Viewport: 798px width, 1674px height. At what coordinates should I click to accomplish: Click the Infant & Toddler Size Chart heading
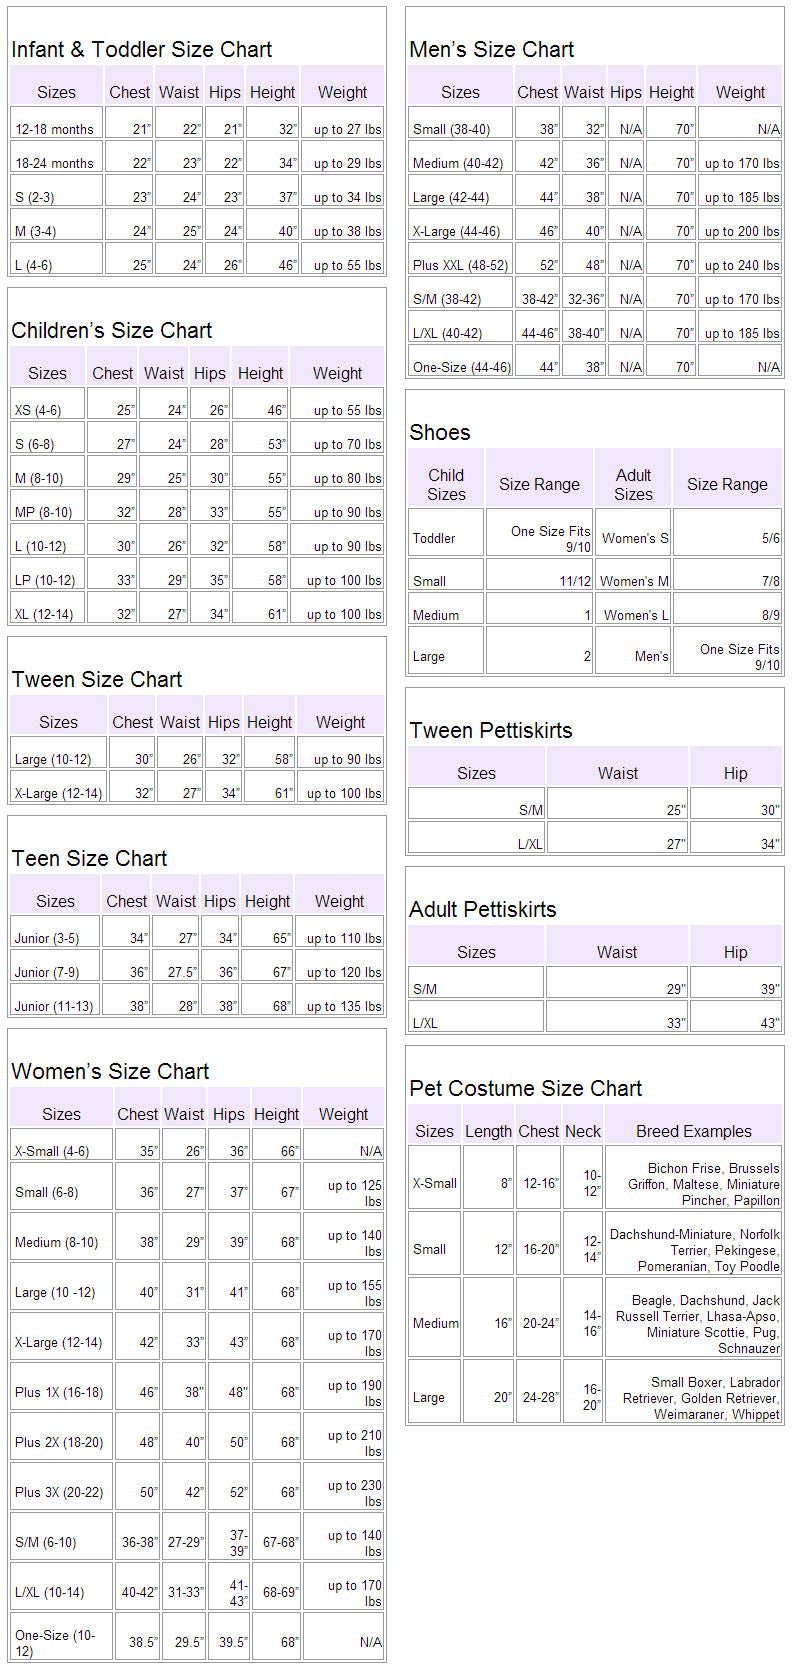point(141,49)
